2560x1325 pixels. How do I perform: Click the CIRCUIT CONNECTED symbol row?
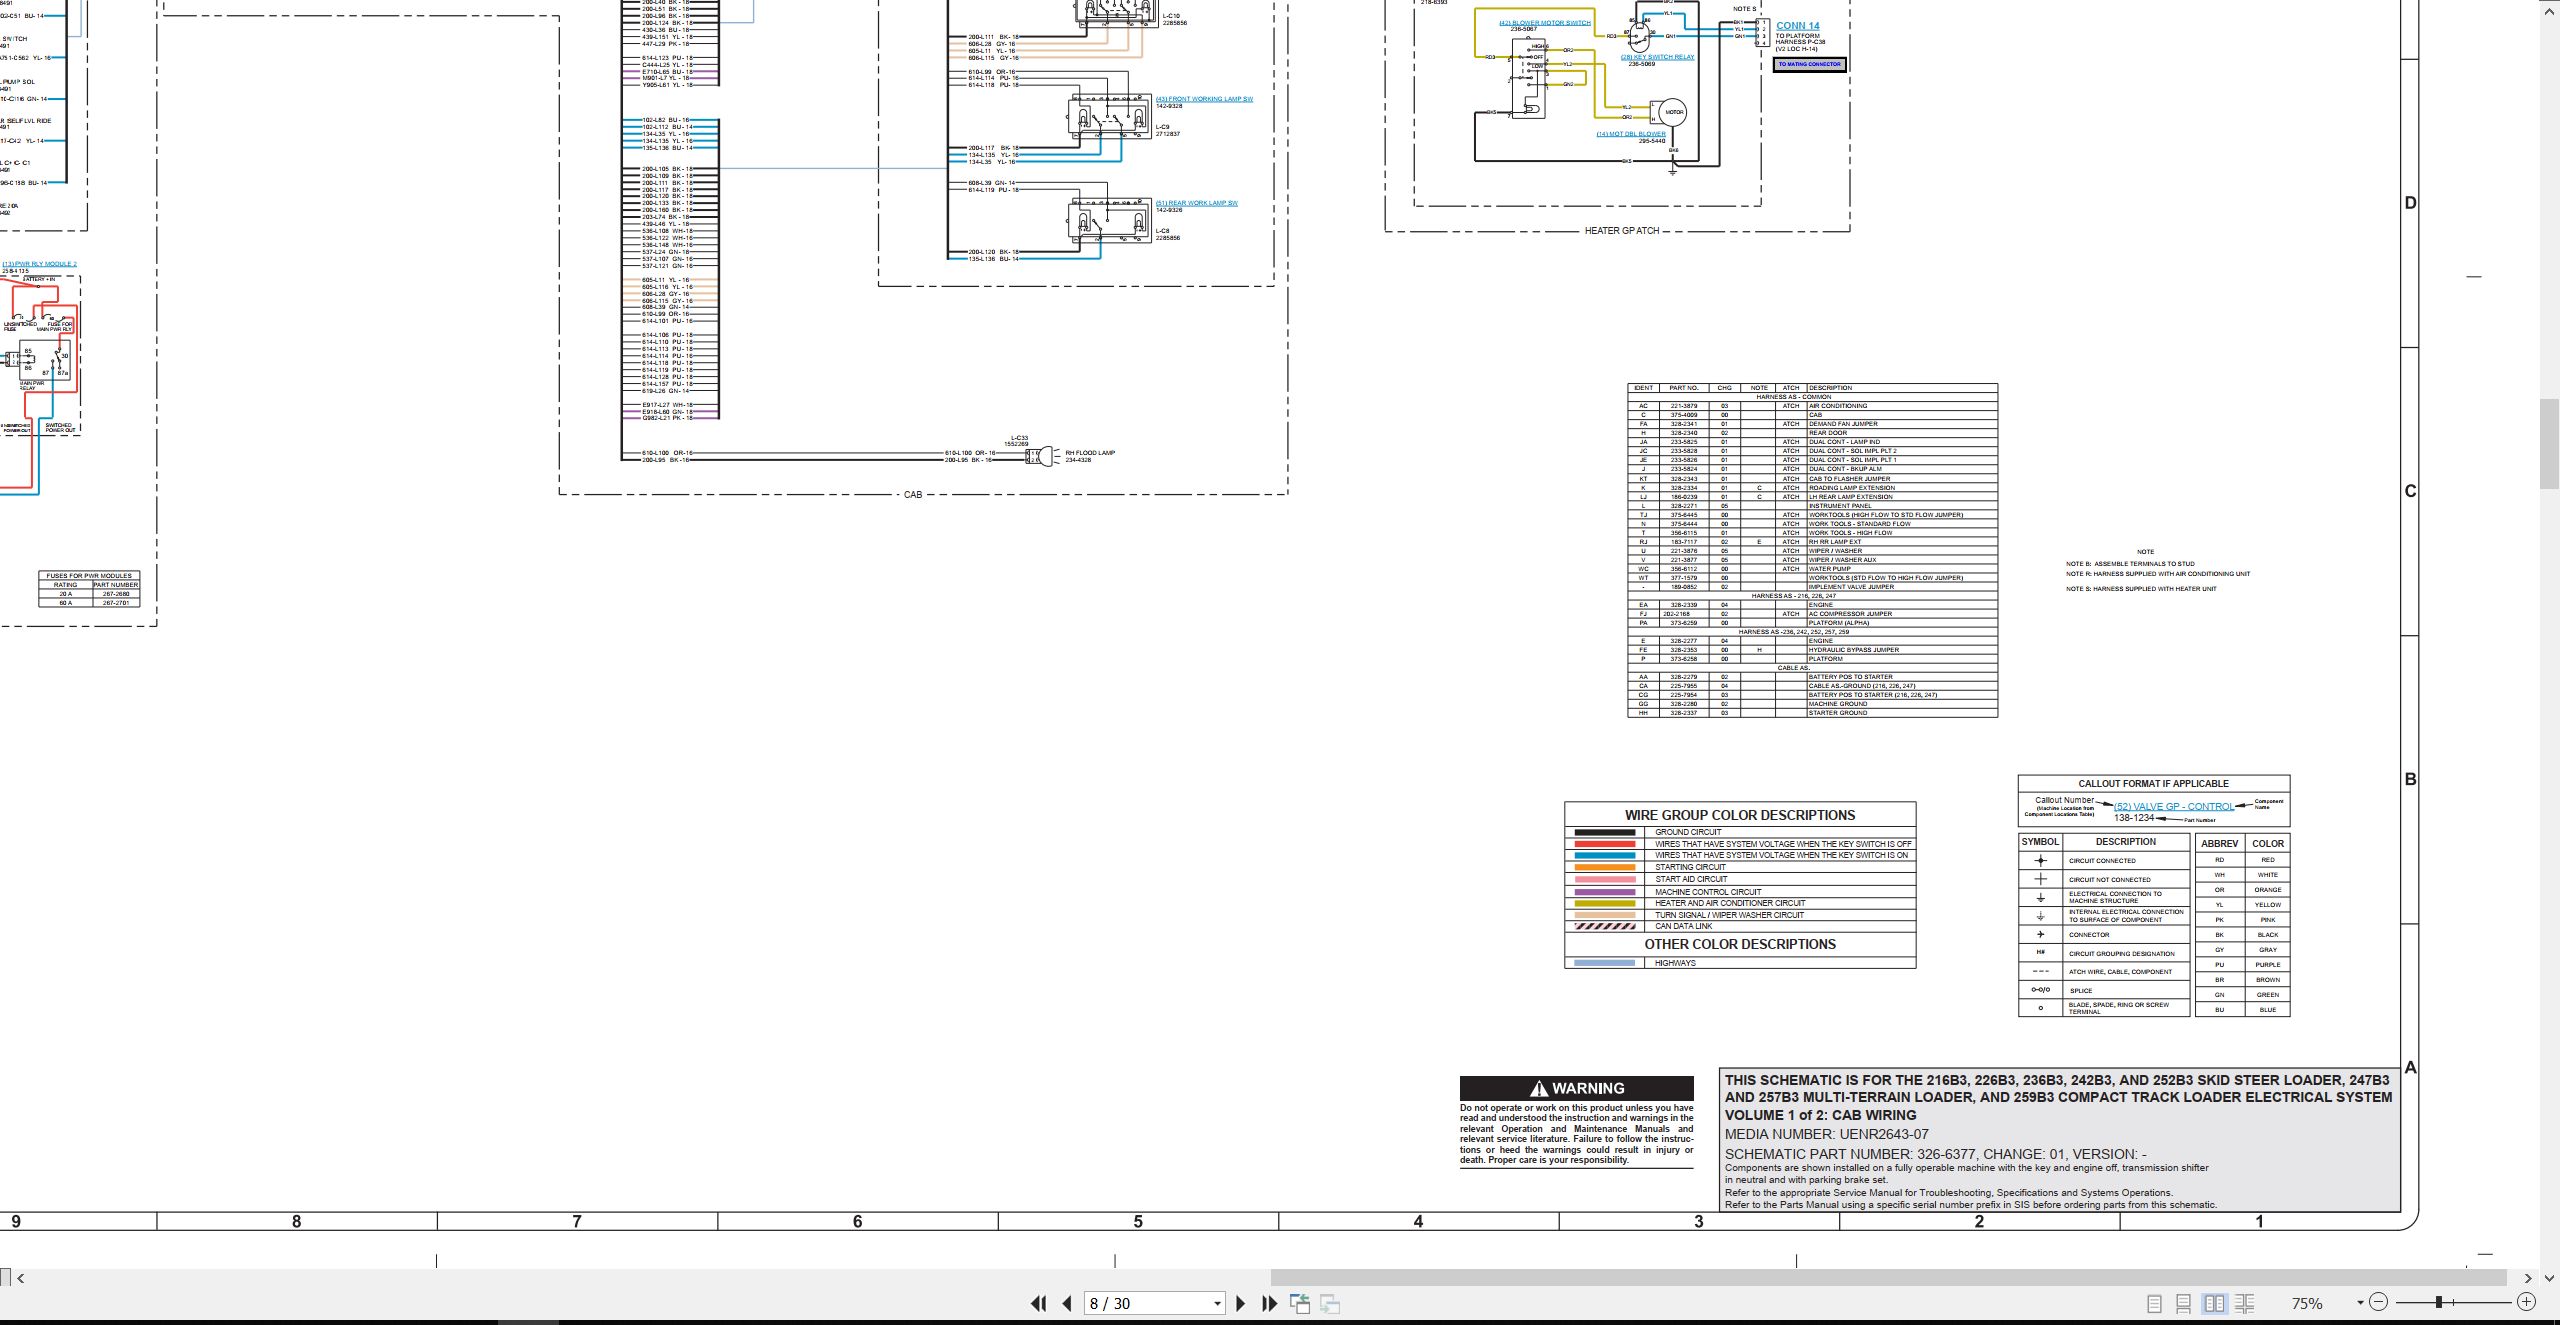coord(2103,861)
